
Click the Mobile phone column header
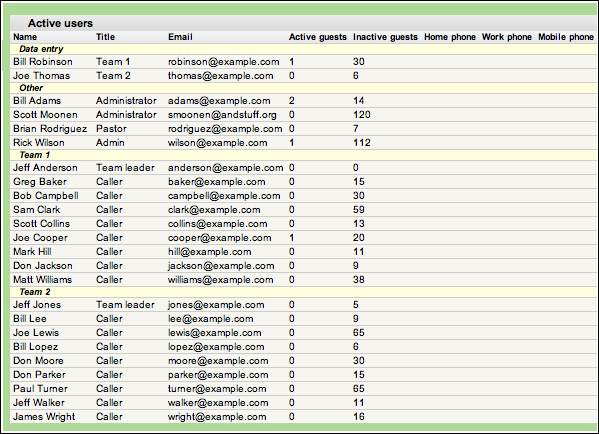[x=566, y=37]
